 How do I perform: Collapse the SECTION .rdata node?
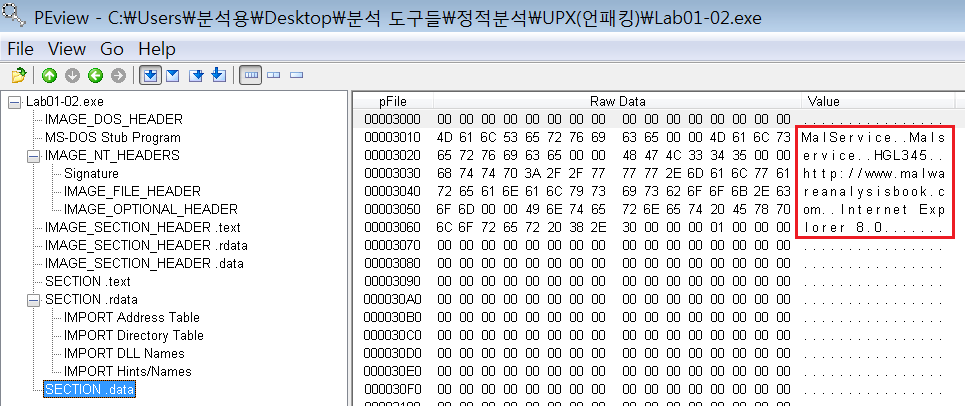(33, 300)
